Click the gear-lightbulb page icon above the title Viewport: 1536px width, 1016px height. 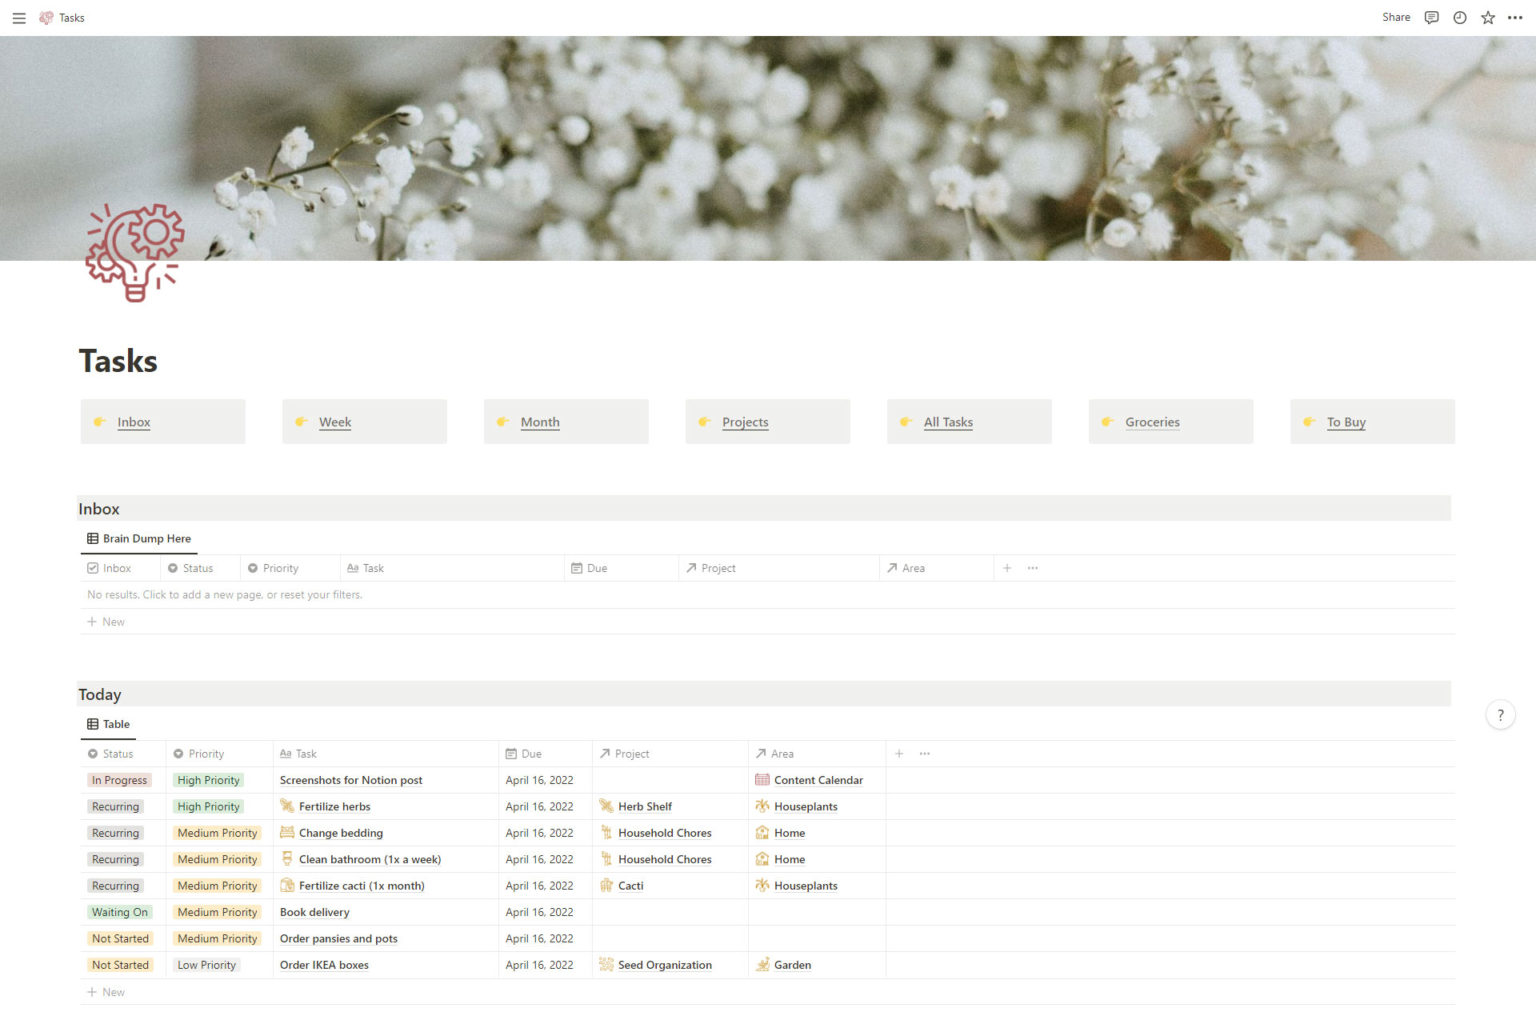tap(133, 252)
